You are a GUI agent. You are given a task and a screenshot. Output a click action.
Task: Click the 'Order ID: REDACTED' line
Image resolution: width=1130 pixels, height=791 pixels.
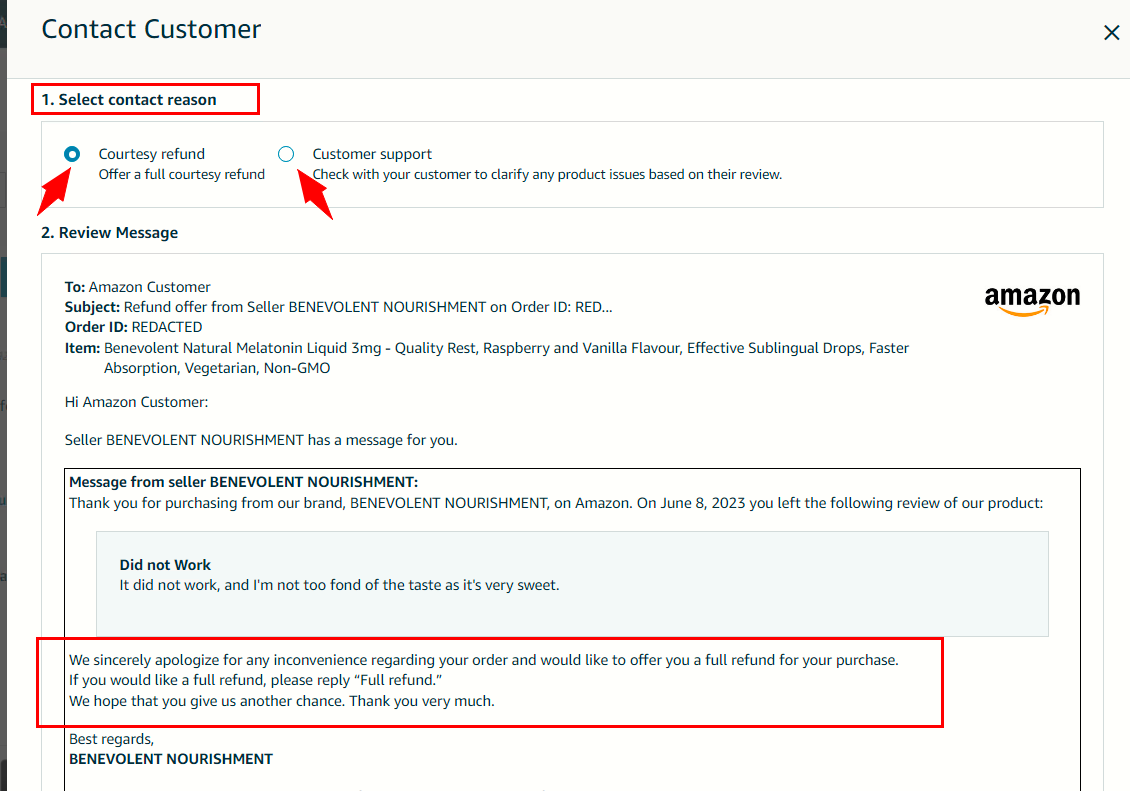click(133, 327)
